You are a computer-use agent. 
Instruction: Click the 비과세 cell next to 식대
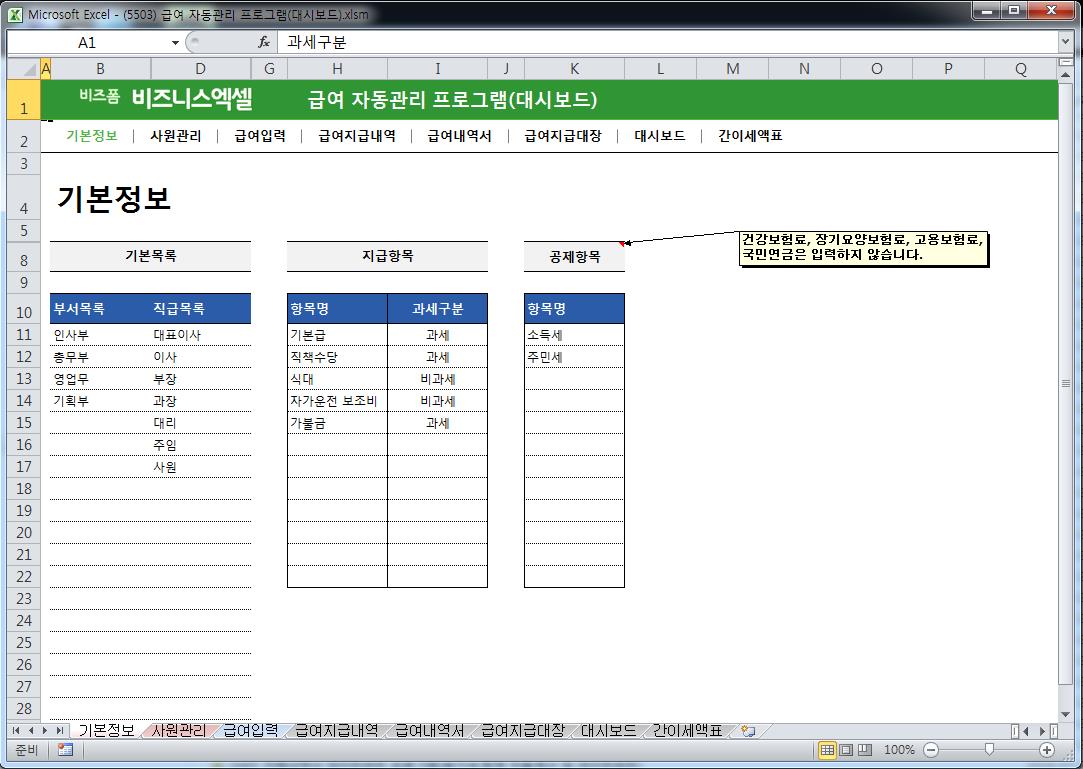437,379
